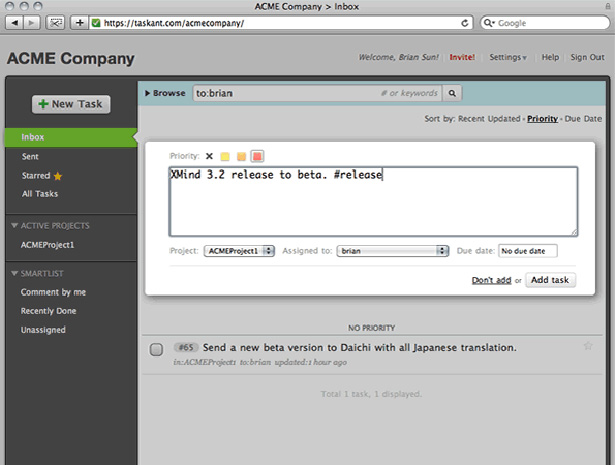Go back using browser back arrow
615x465 pixels.
15,23
